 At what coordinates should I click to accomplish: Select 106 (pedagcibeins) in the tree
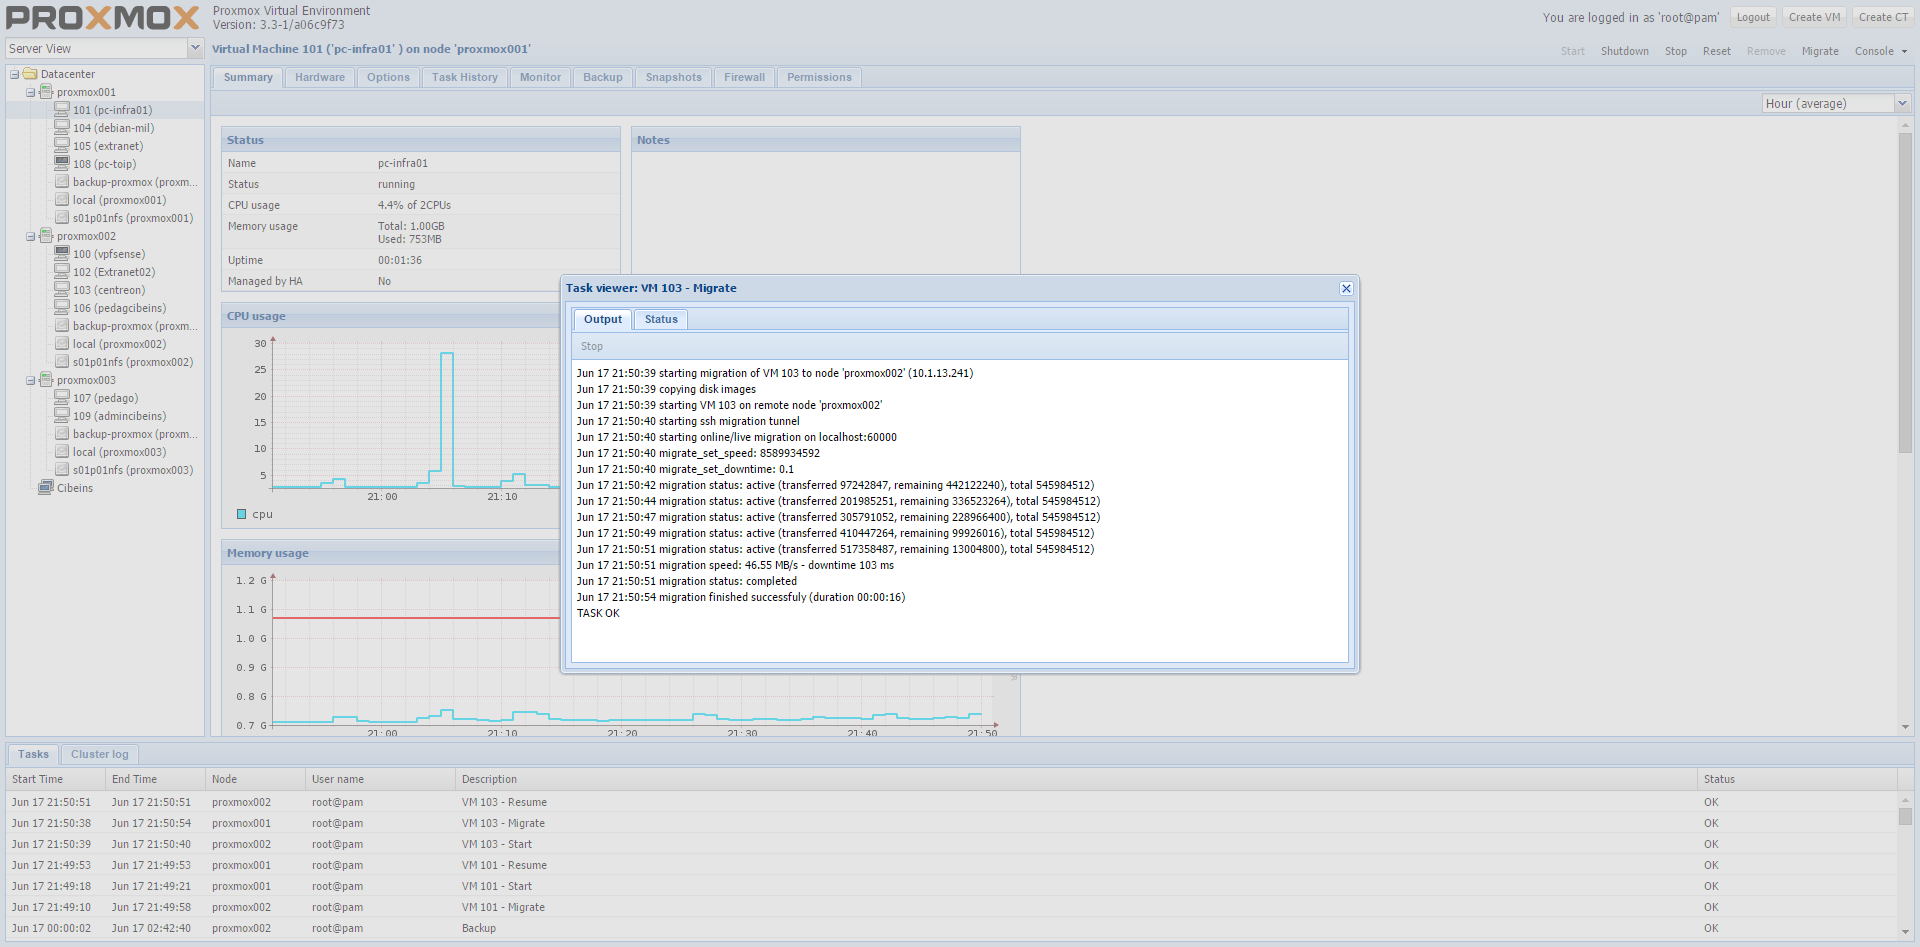119,308
